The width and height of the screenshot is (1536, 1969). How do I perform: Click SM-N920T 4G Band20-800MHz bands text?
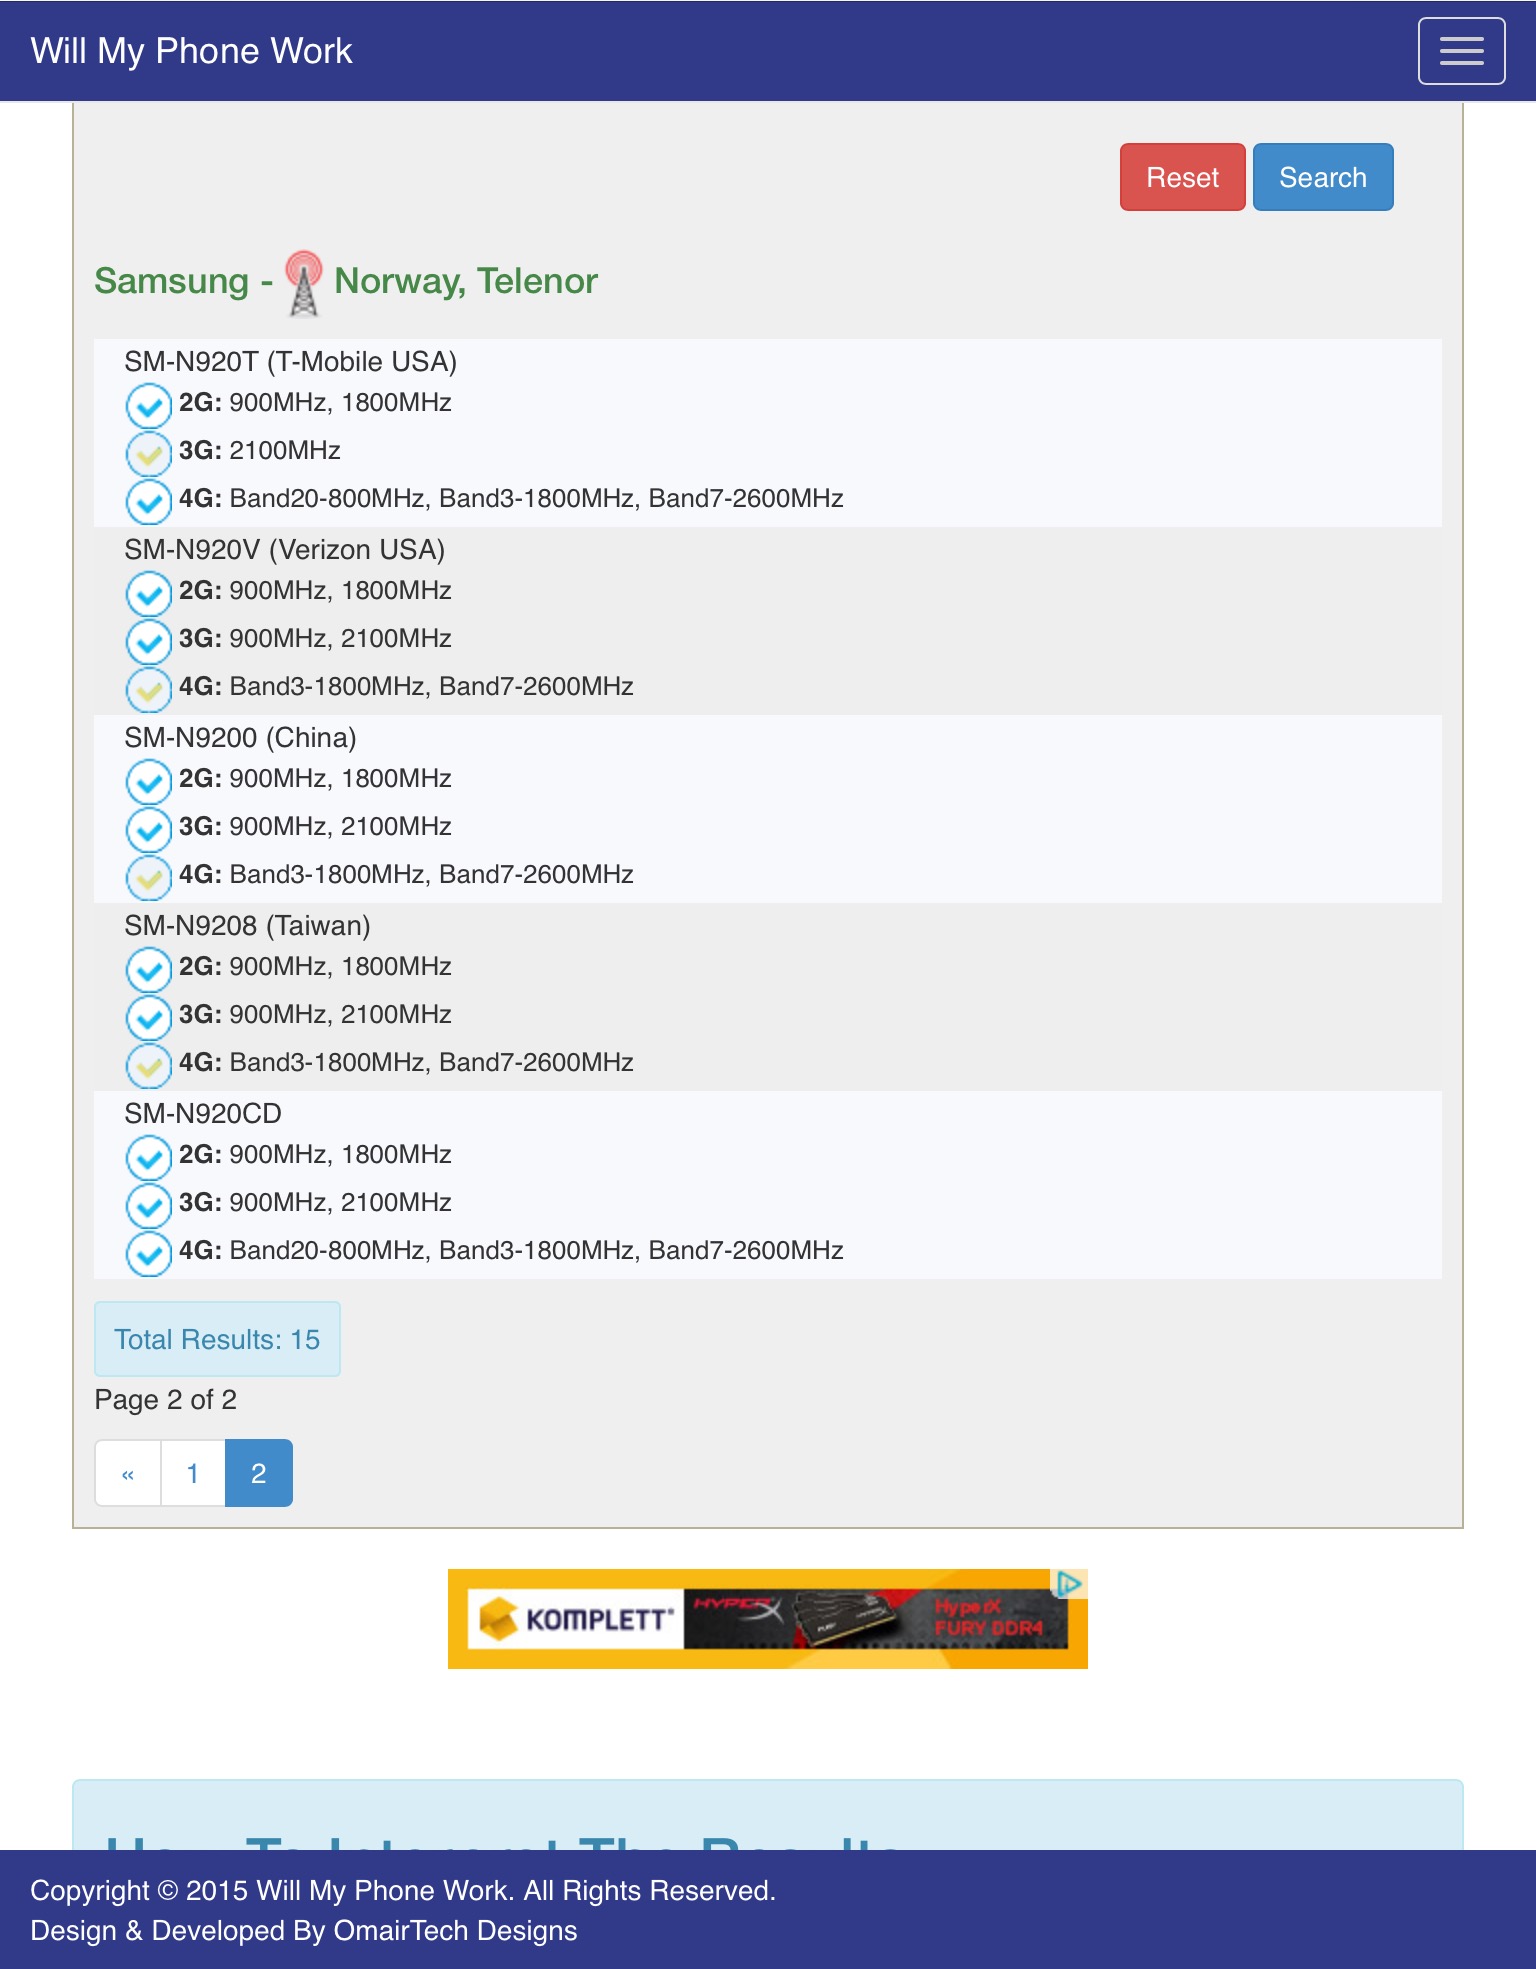(x=536, y=498)
